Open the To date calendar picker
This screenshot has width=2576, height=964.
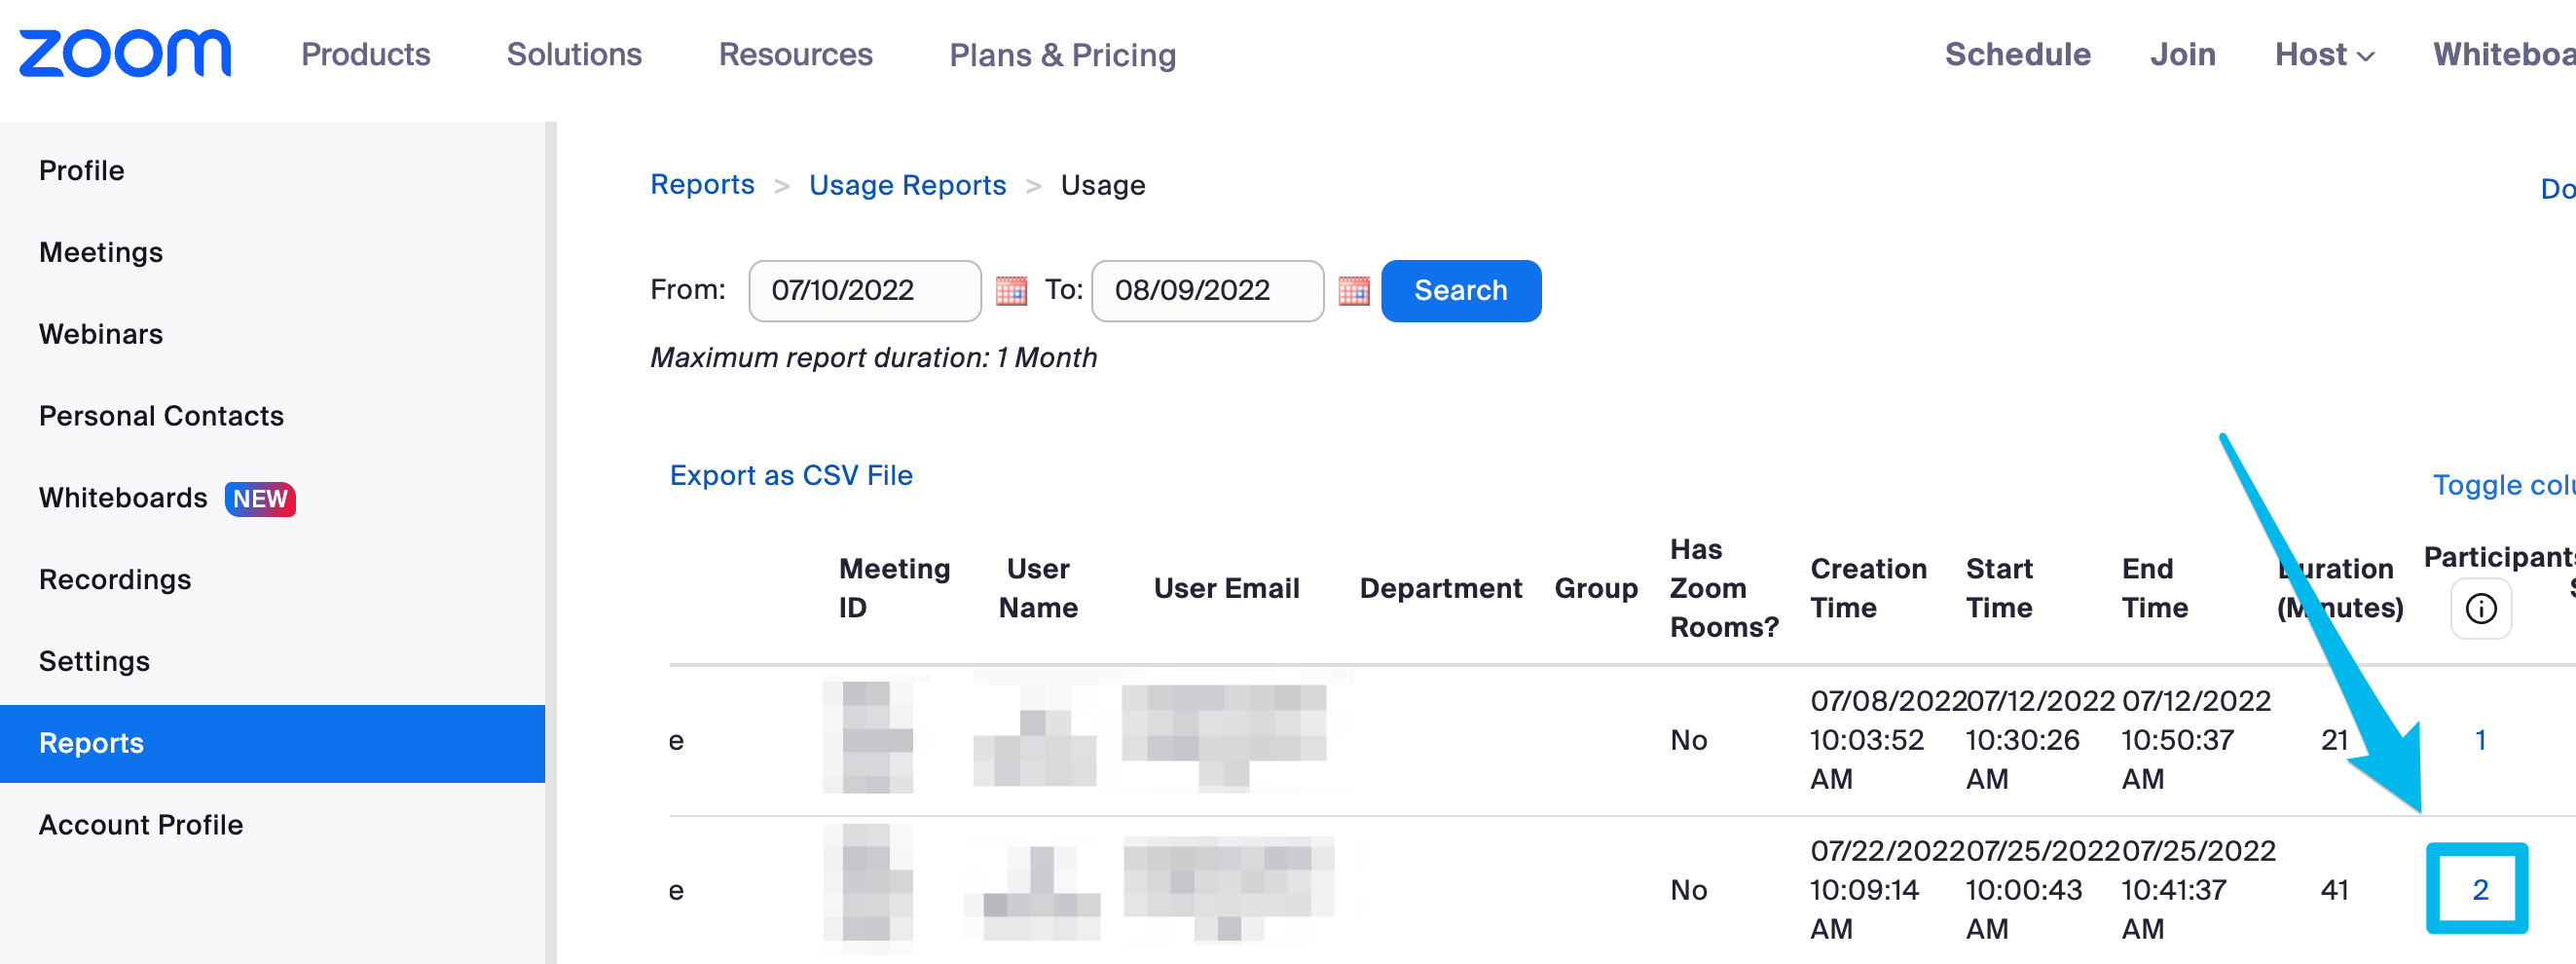1354,291
